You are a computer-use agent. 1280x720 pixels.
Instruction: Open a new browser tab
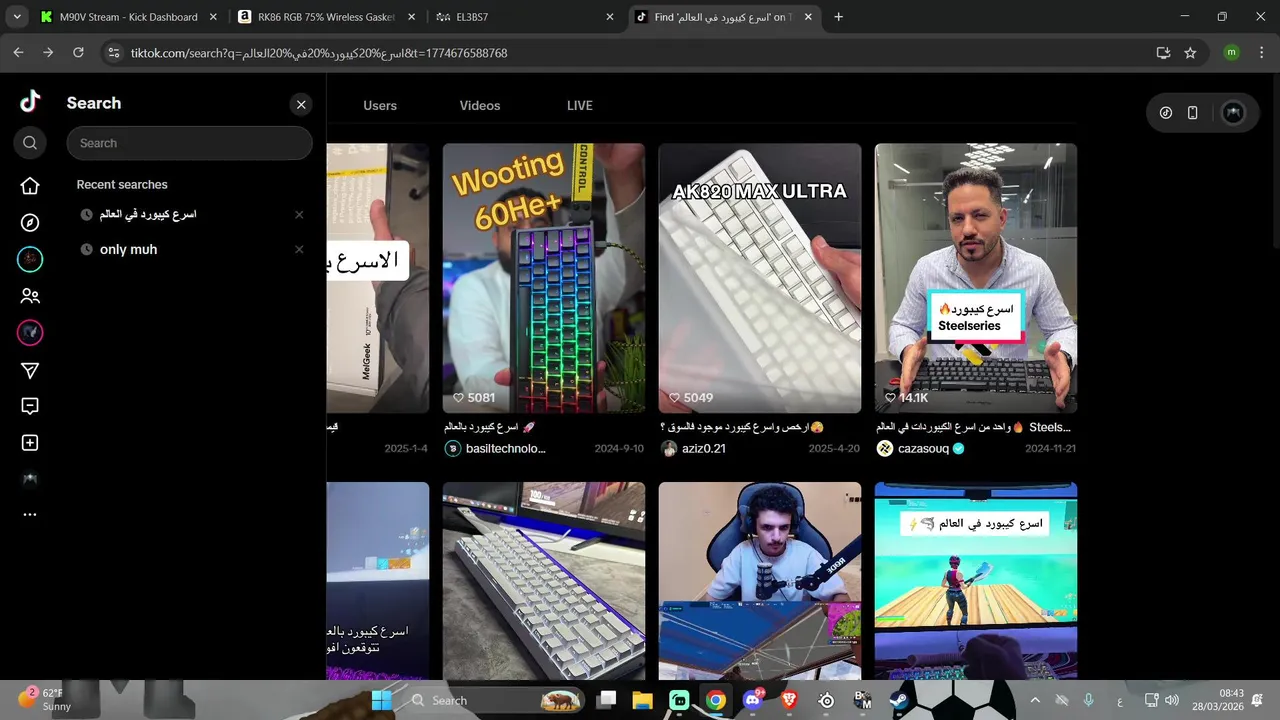[838, 17]
